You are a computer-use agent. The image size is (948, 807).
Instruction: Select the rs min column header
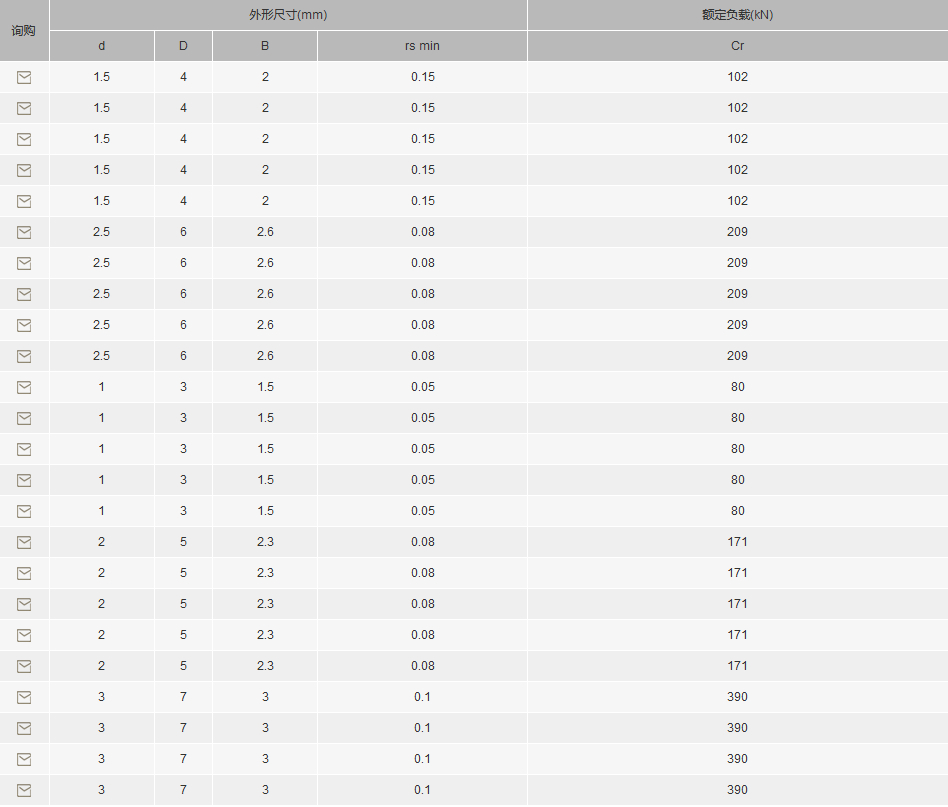tap(422, 46)
